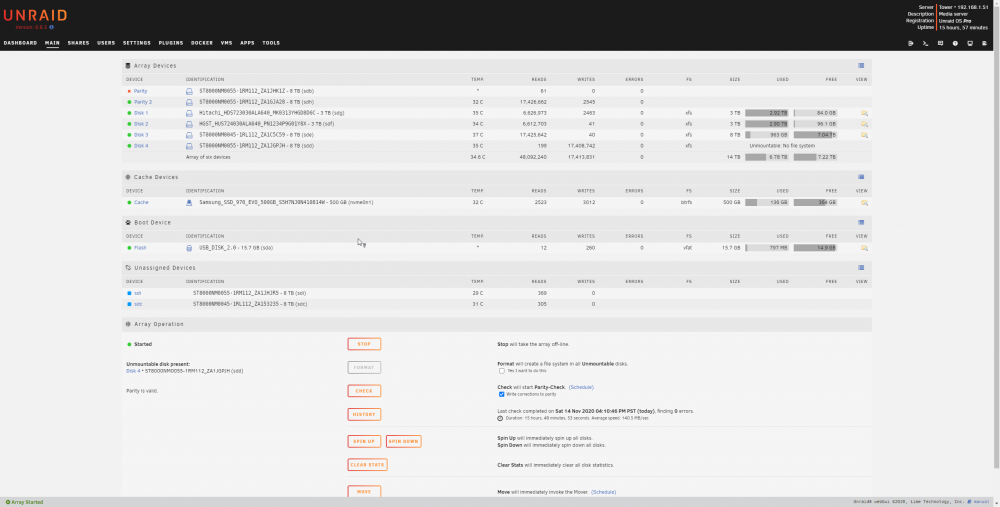Image resolution: width=1000 pixels, height=507 pixels.
Task: Click the Spin Down button
Action: click(x=404, y=441)
